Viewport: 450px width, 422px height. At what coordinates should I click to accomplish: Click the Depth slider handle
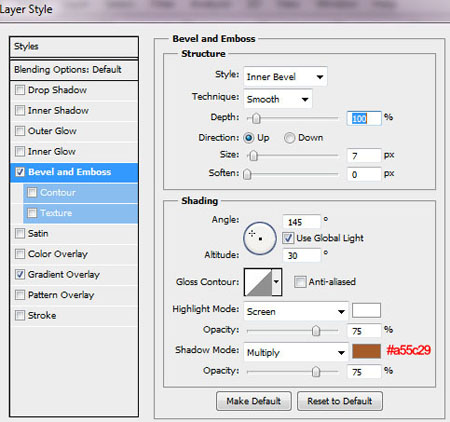click(256, 118)
